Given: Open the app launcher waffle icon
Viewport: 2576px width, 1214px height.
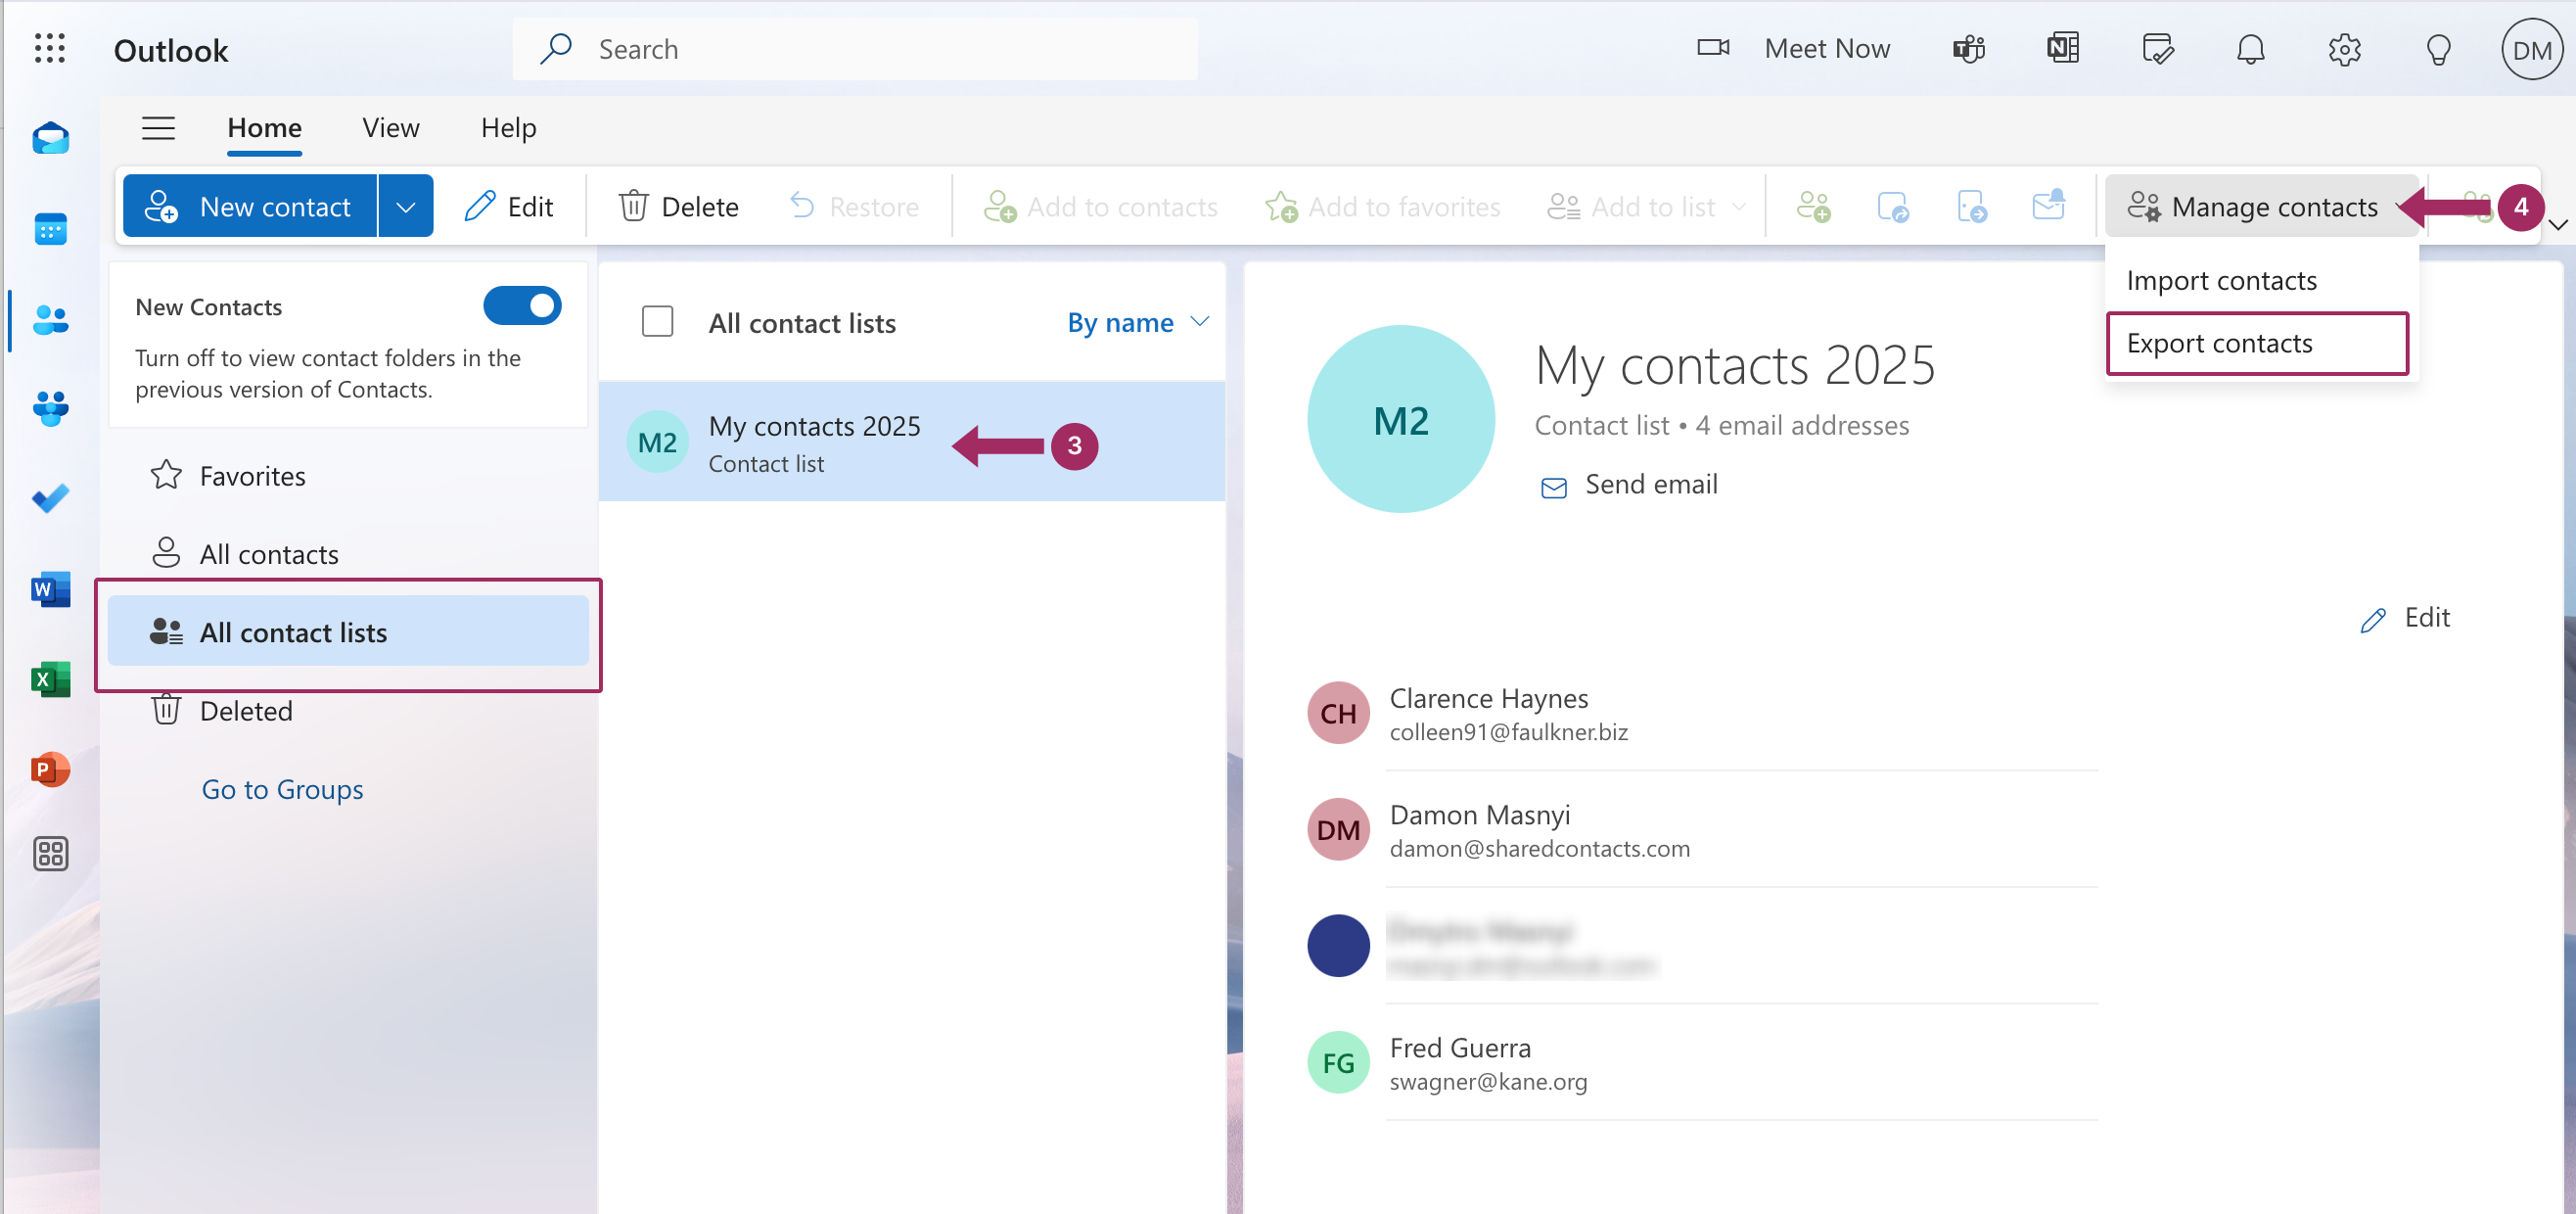Looking at the screenshot, I should [50, 49].
